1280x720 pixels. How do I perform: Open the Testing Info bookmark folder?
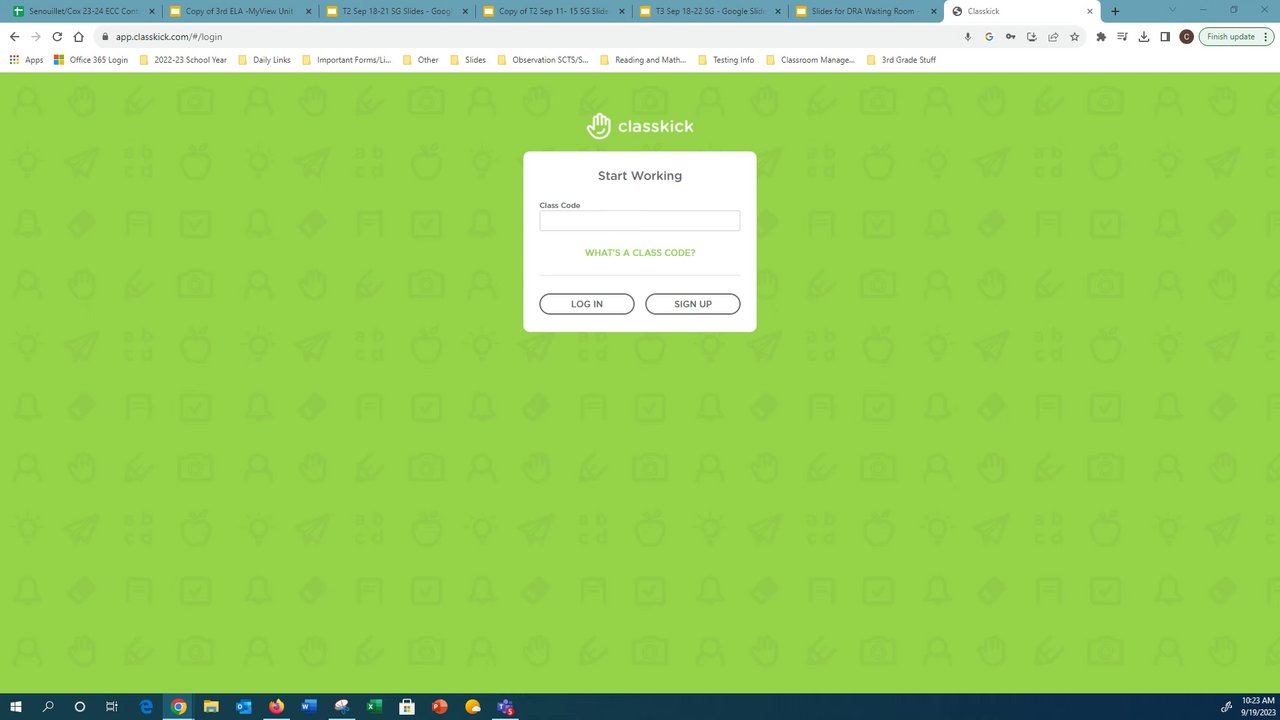[726, 60]
